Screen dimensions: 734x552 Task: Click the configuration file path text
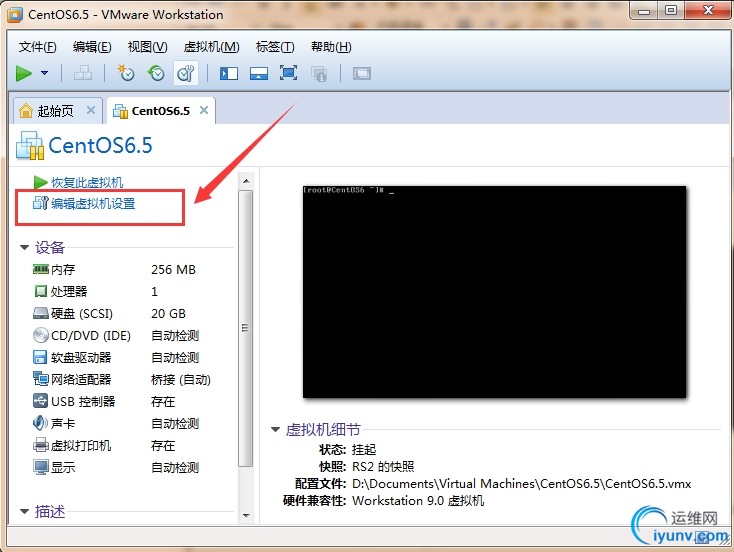pos(521,484)
